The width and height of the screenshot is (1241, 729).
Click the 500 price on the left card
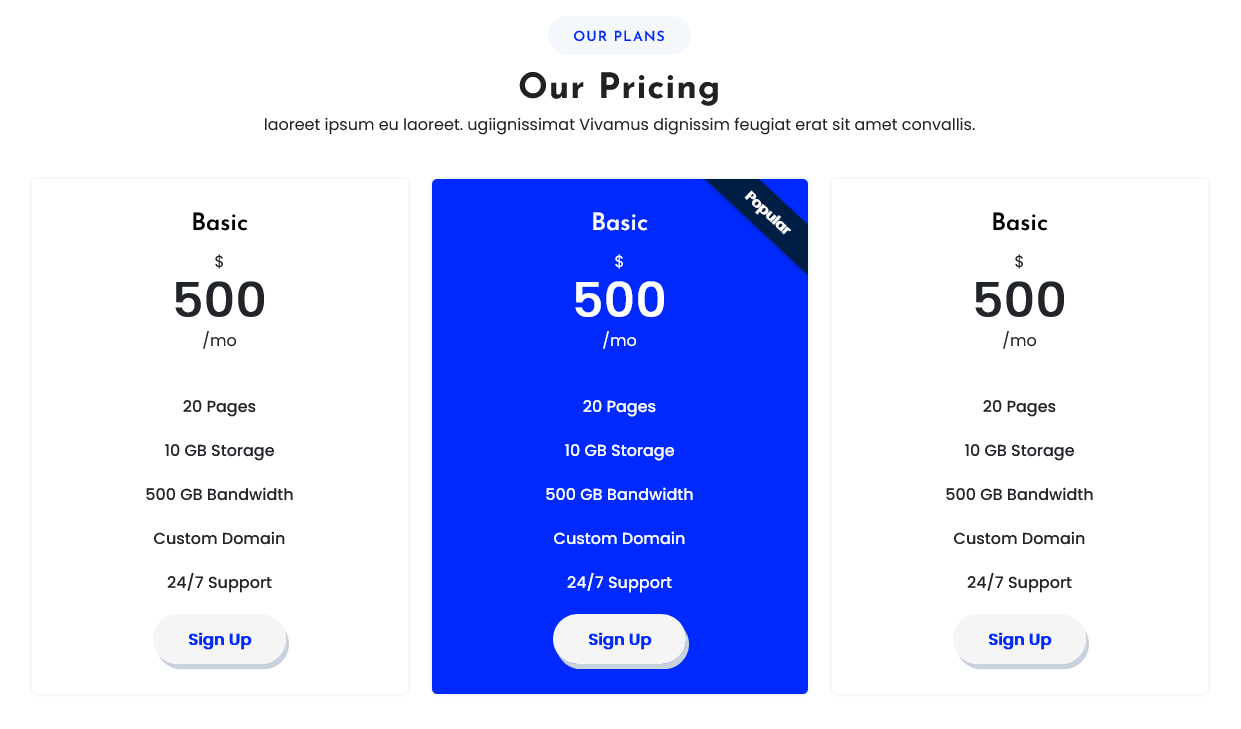click(x=220, y=300)
